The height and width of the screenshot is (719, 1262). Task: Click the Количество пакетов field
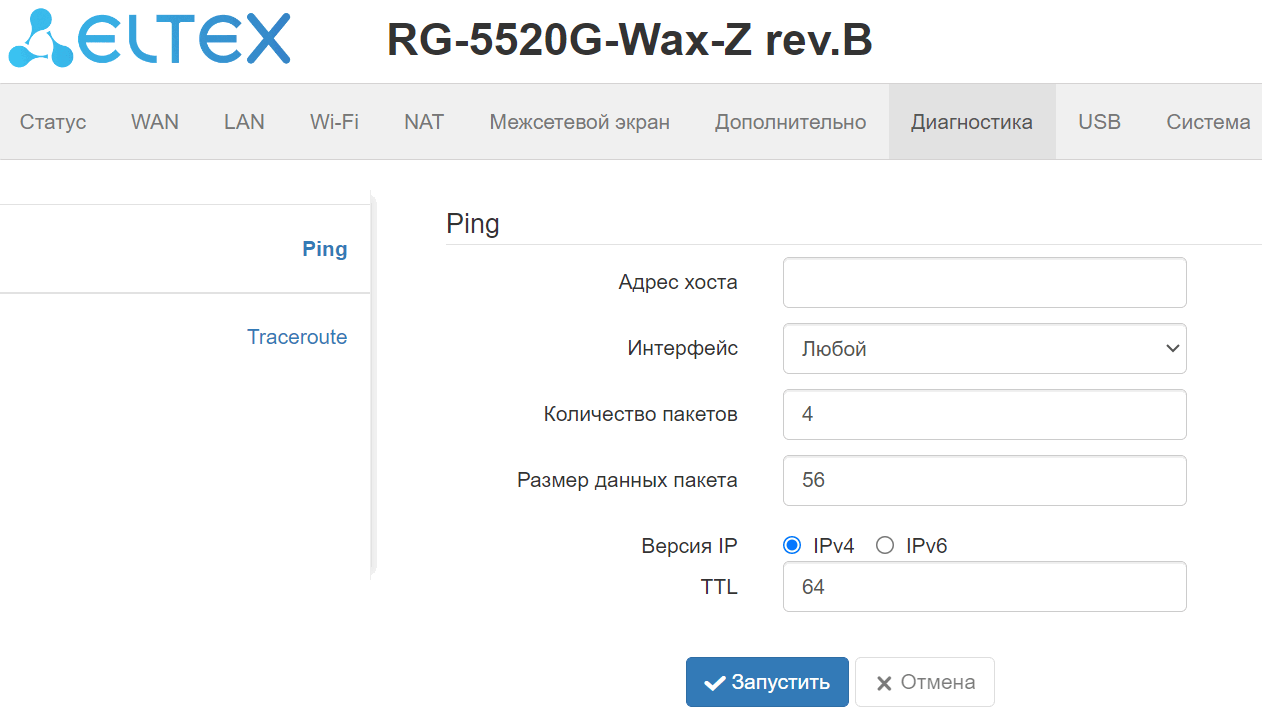click(x=984, y=414)
